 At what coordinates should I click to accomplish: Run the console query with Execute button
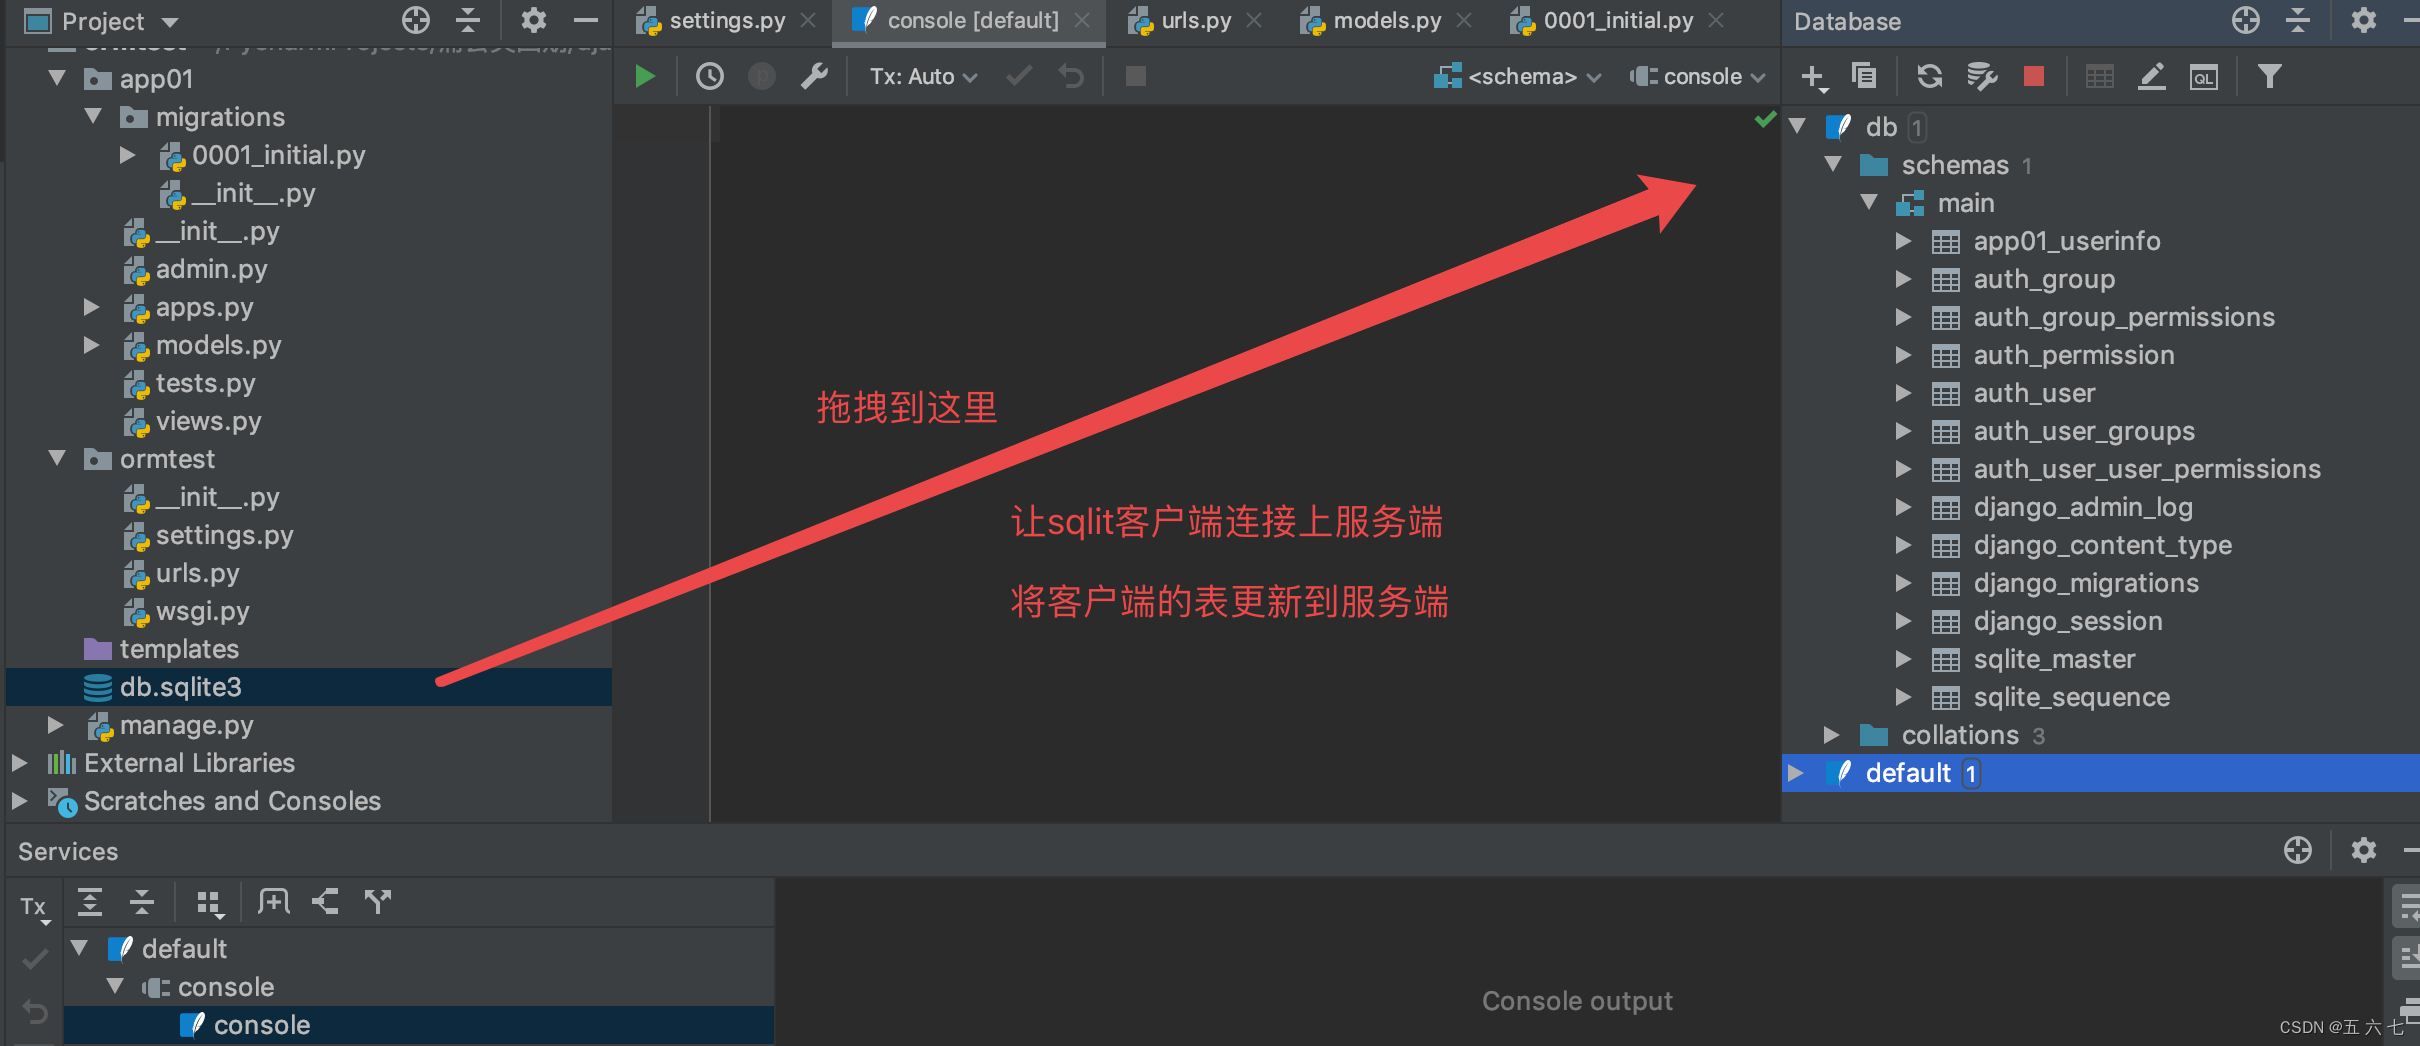click(645, 76)
